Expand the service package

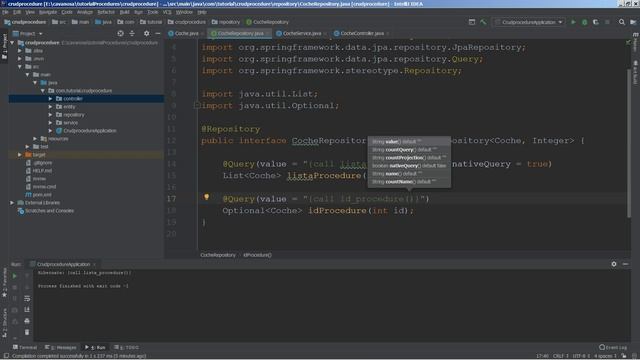tap(50, 122)
